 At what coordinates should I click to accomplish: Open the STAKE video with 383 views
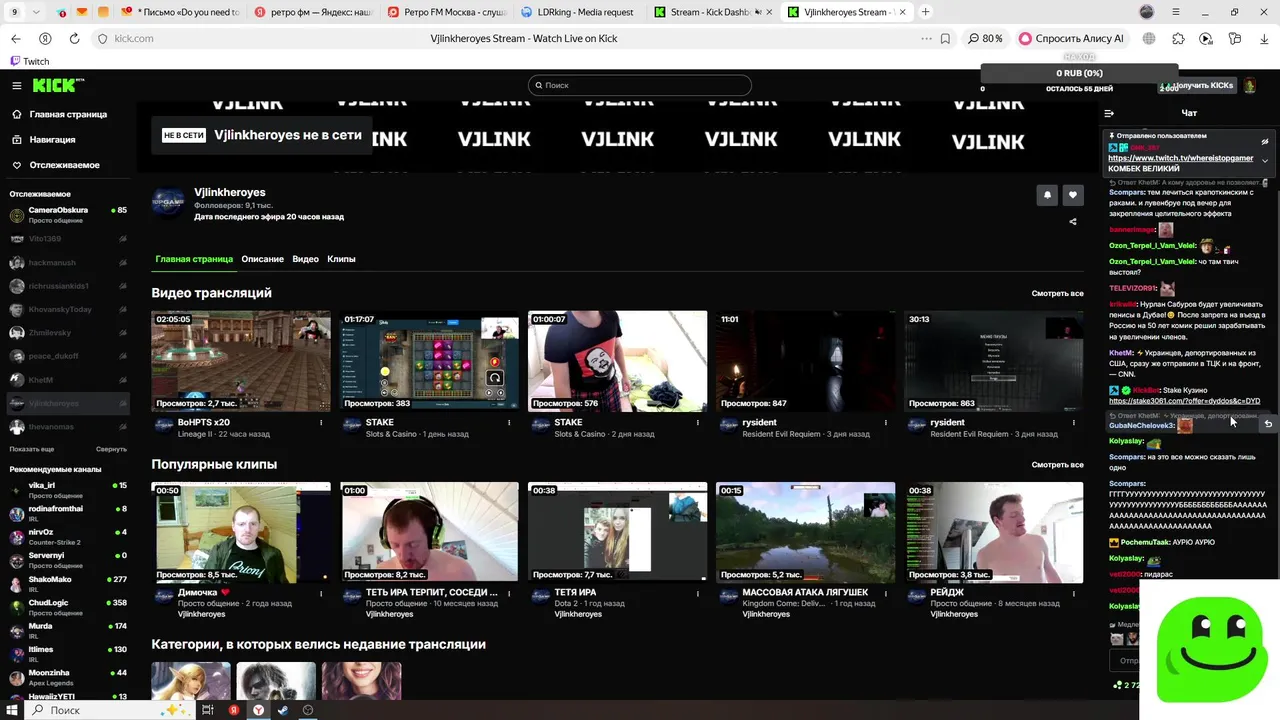[429, 361]
